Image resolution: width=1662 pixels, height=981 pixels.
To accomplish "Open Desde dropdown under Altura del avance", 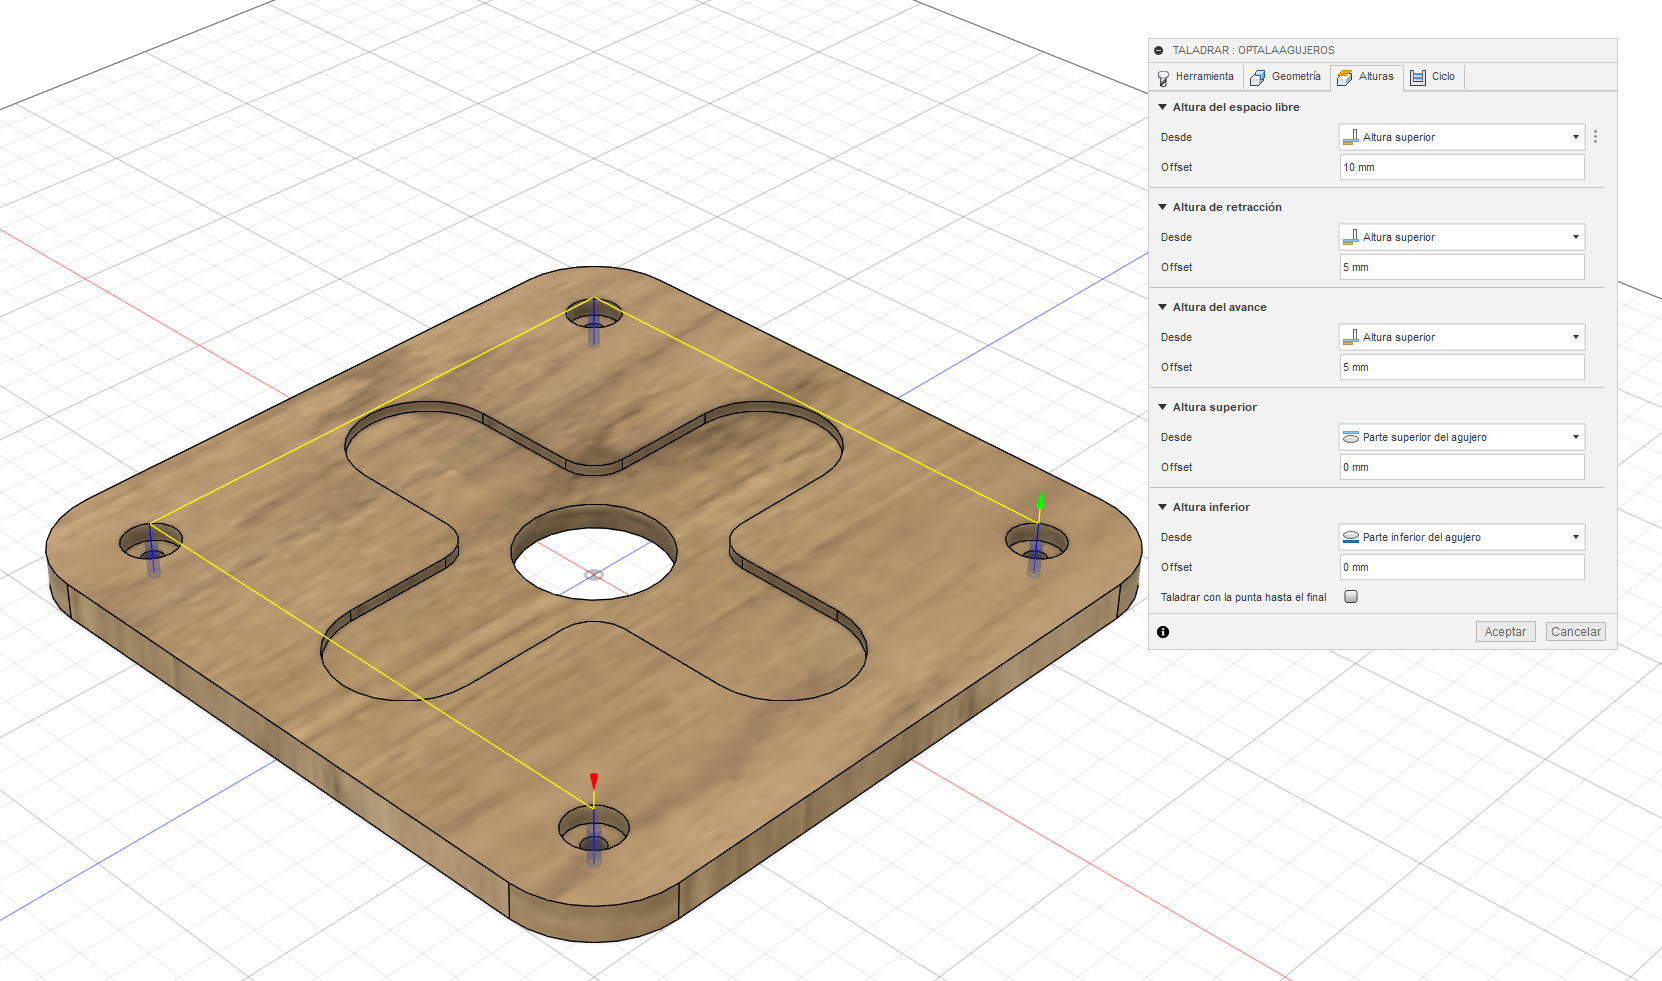I will (1462, 337).
